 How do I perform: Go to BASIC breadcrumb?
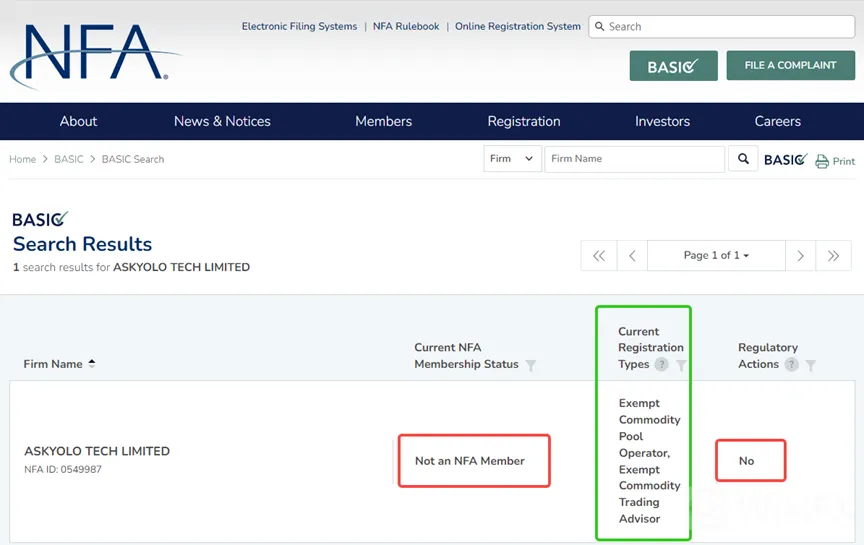(x=69, y=159)
